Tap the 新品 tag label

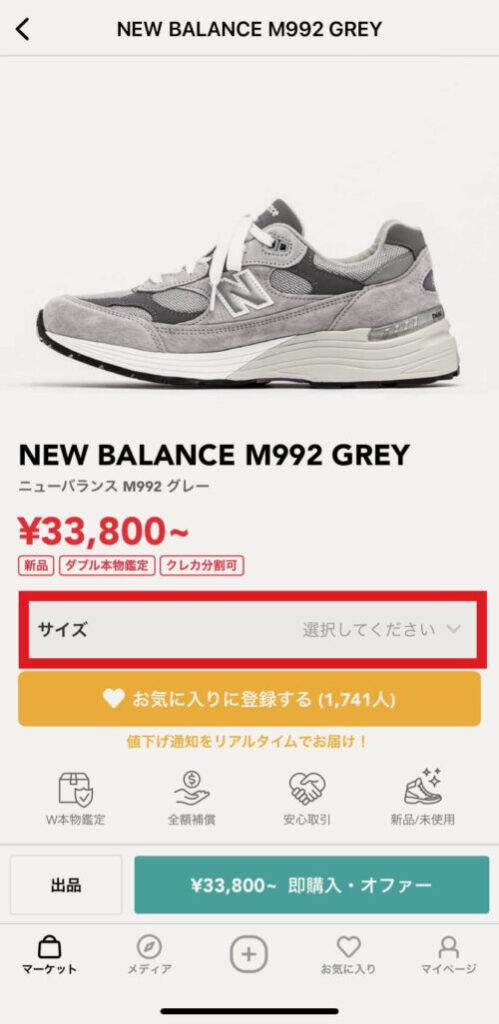click(x=36, y=566)
